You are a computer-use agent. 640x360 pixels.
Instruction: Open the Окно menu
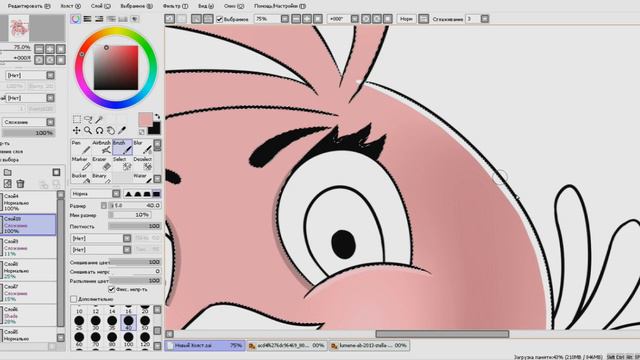tap(234, 6)
